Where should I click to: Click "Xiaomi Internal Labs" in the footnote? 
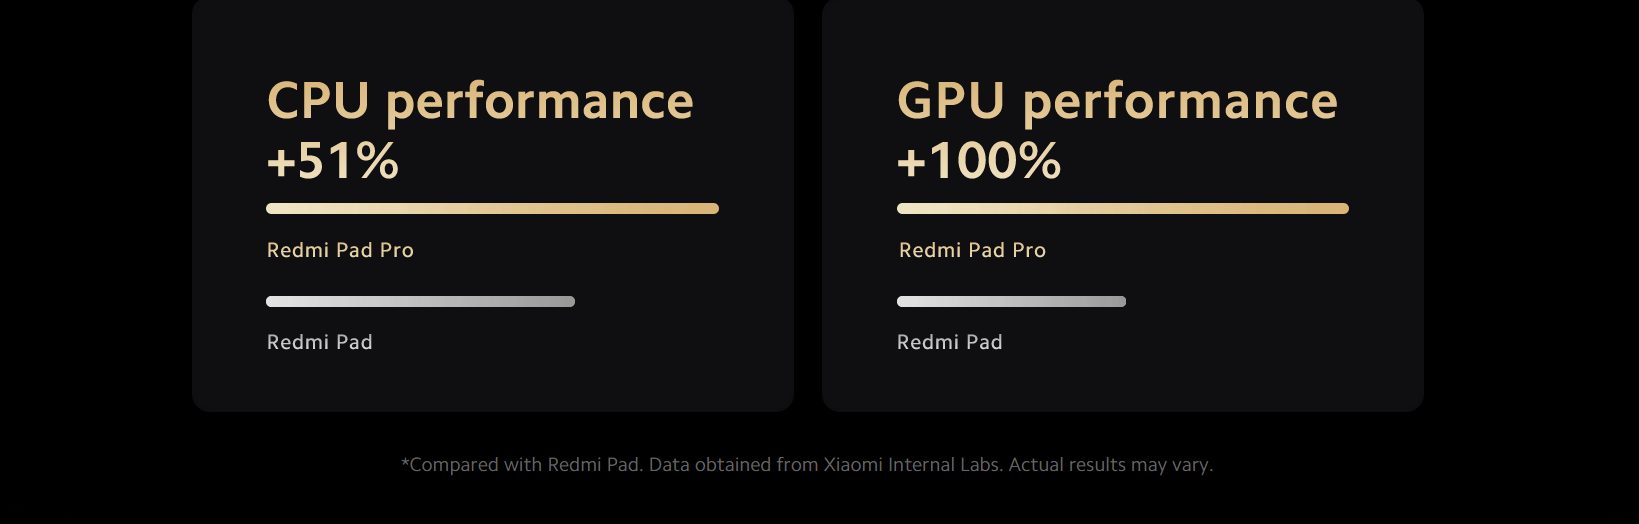coord(913,465)
